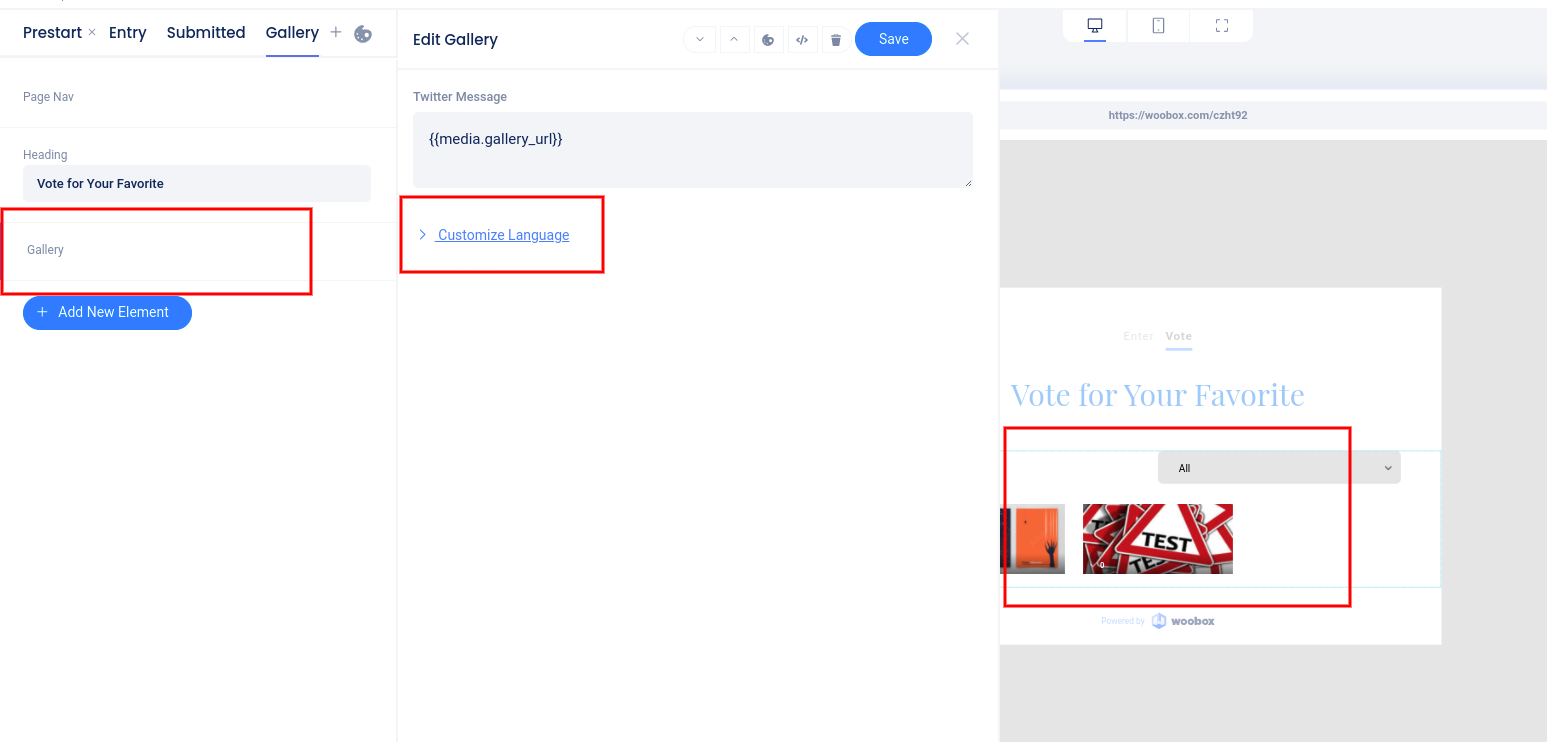The height and width of the screenshot is (742, 1547).
Task: Switch to mobile preview mode
Action: pos(1158,26)
